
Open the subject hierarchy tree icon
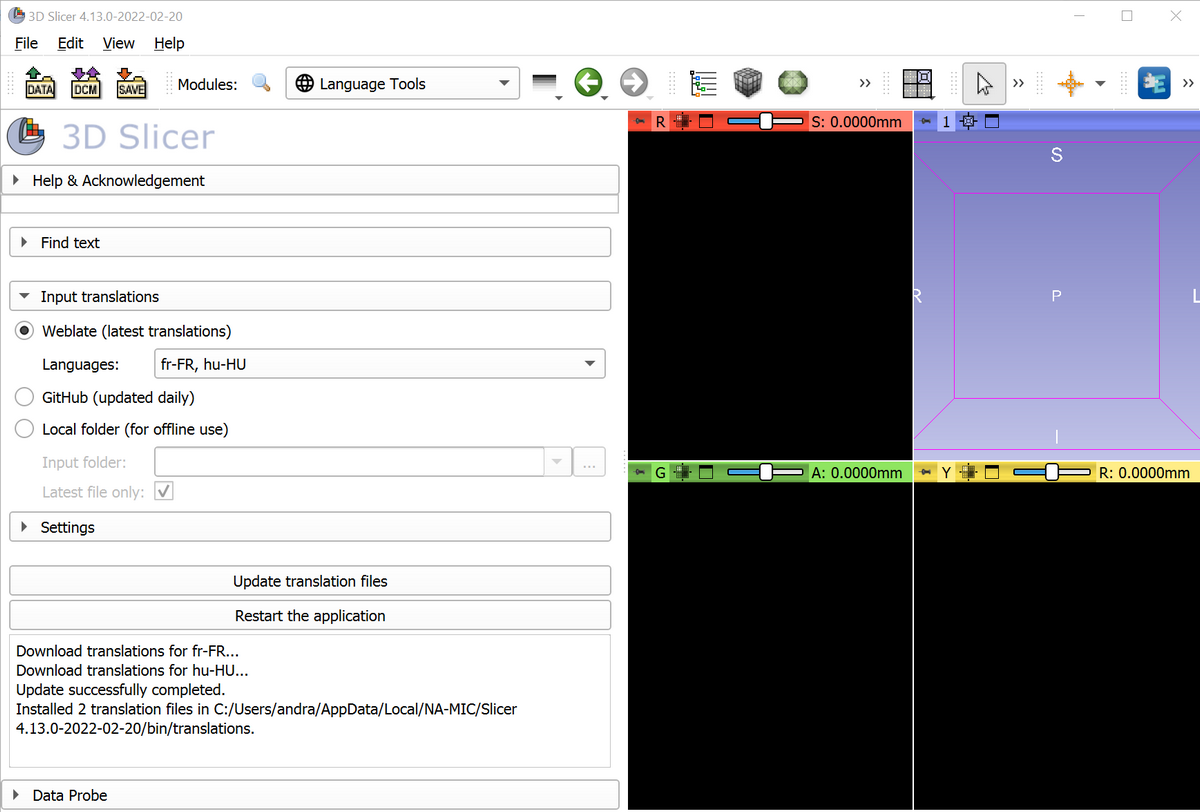[704, 84]
